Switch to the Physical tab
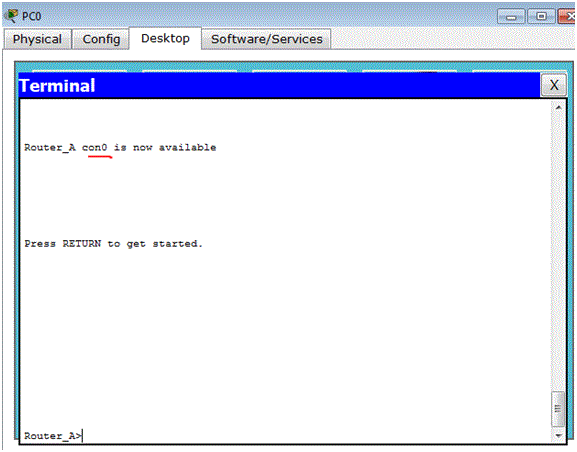The height and width of the screenshot is (452, 577). (37, 39)
